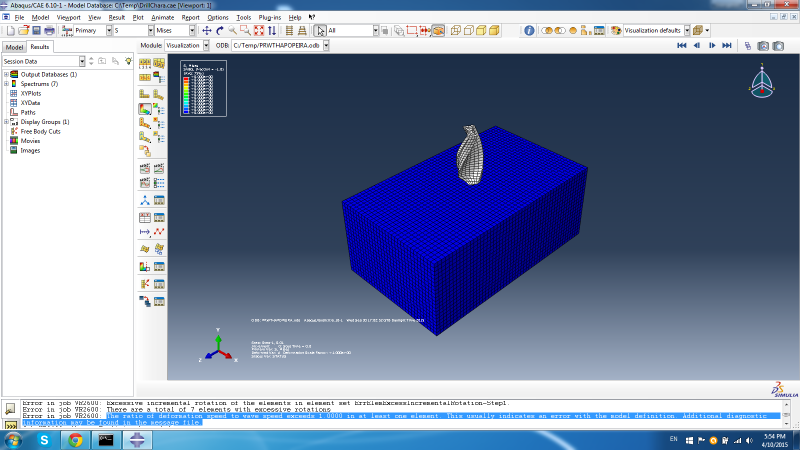
Task: Open the Viewport menu
Action: 68,17
